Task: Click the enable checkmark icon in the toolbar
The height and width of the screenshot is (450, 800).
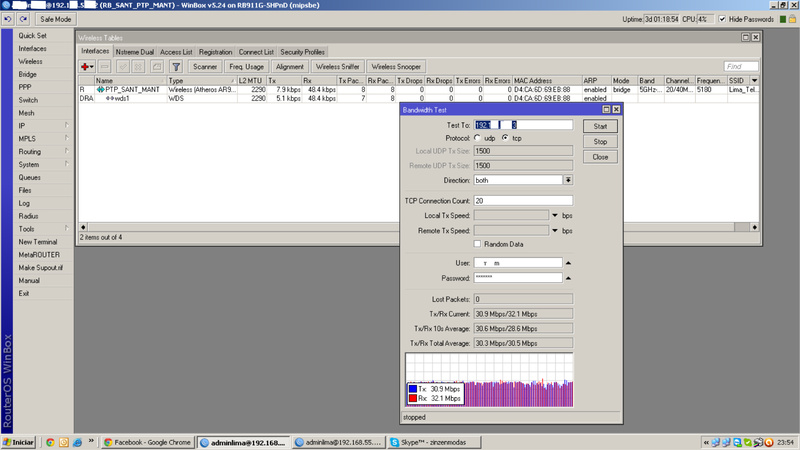Action: click(123, 66)
